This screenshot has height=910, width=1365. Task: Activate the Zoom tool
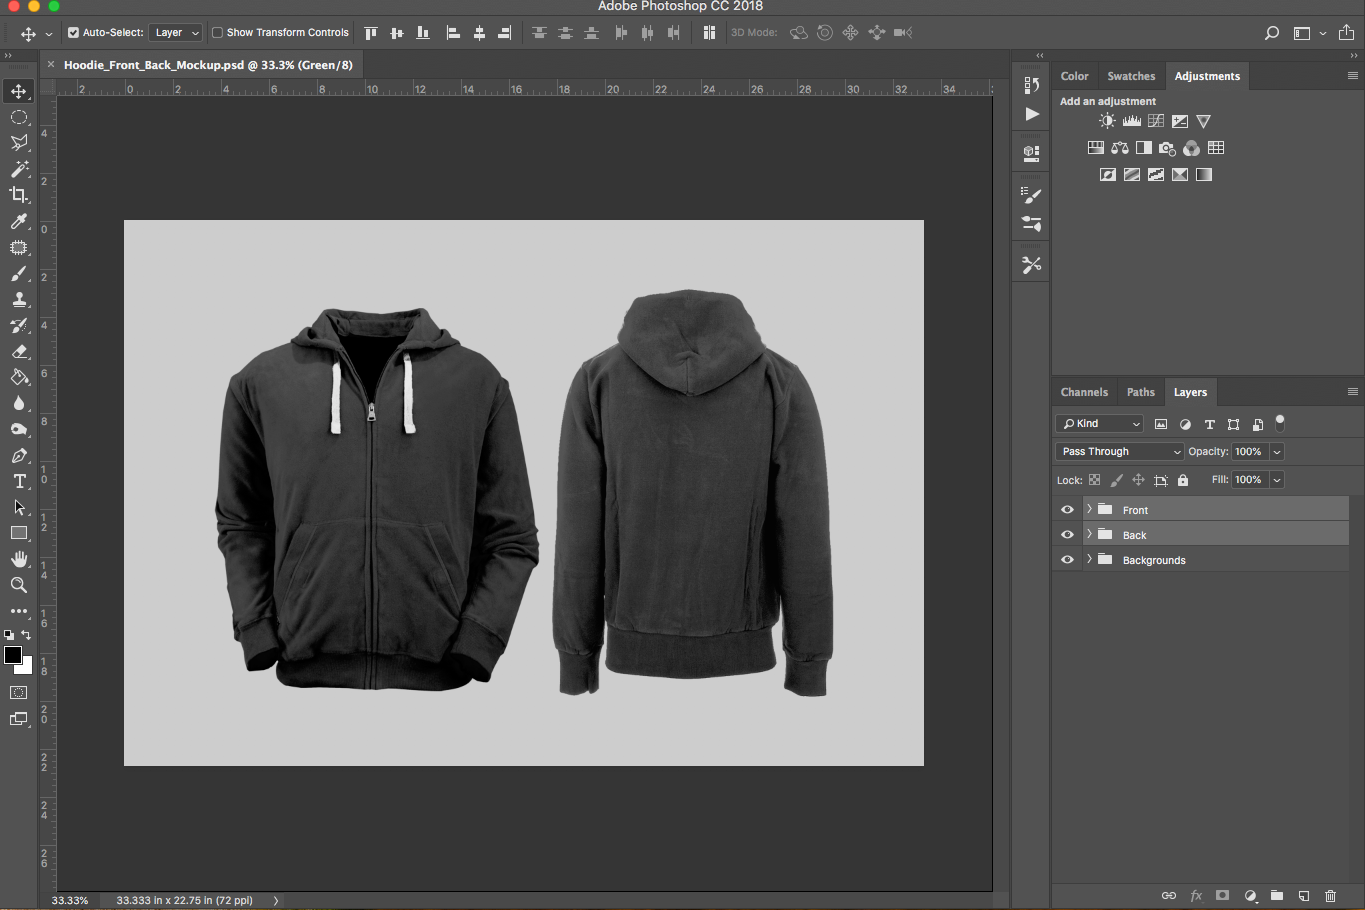click(19, 585)
